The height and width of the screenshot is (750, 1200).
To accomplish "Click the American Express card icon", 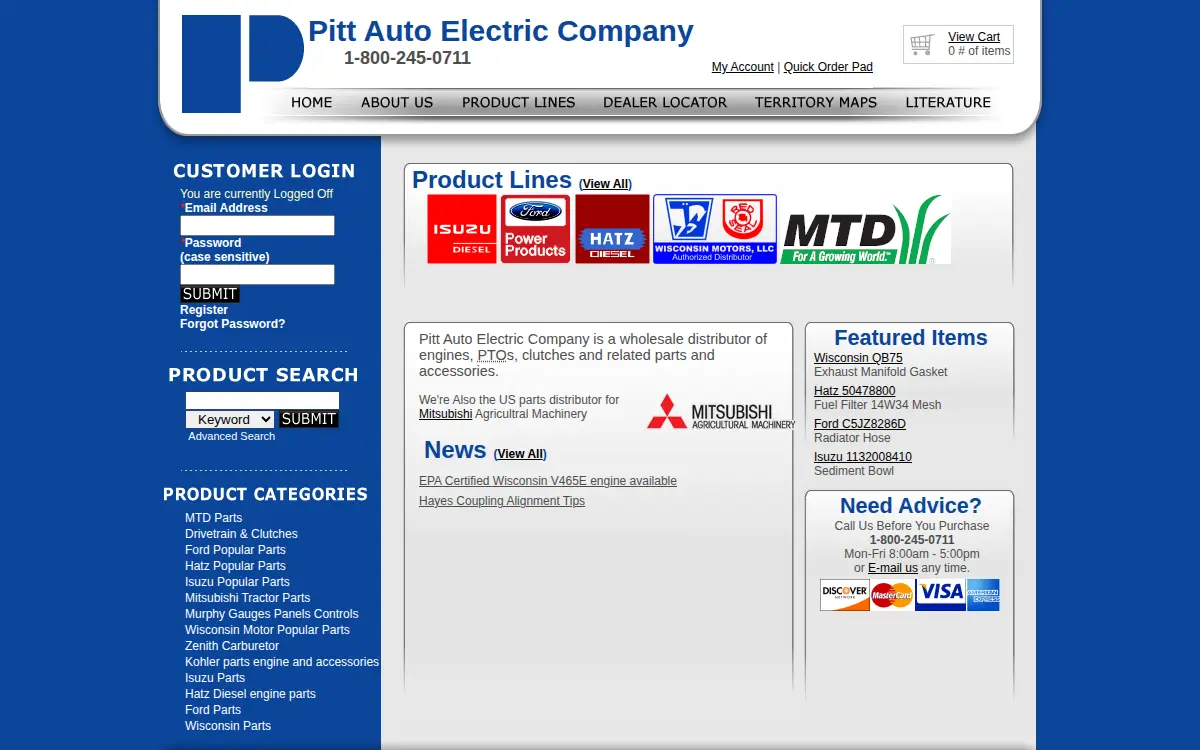I will click(x=983, y=595).
